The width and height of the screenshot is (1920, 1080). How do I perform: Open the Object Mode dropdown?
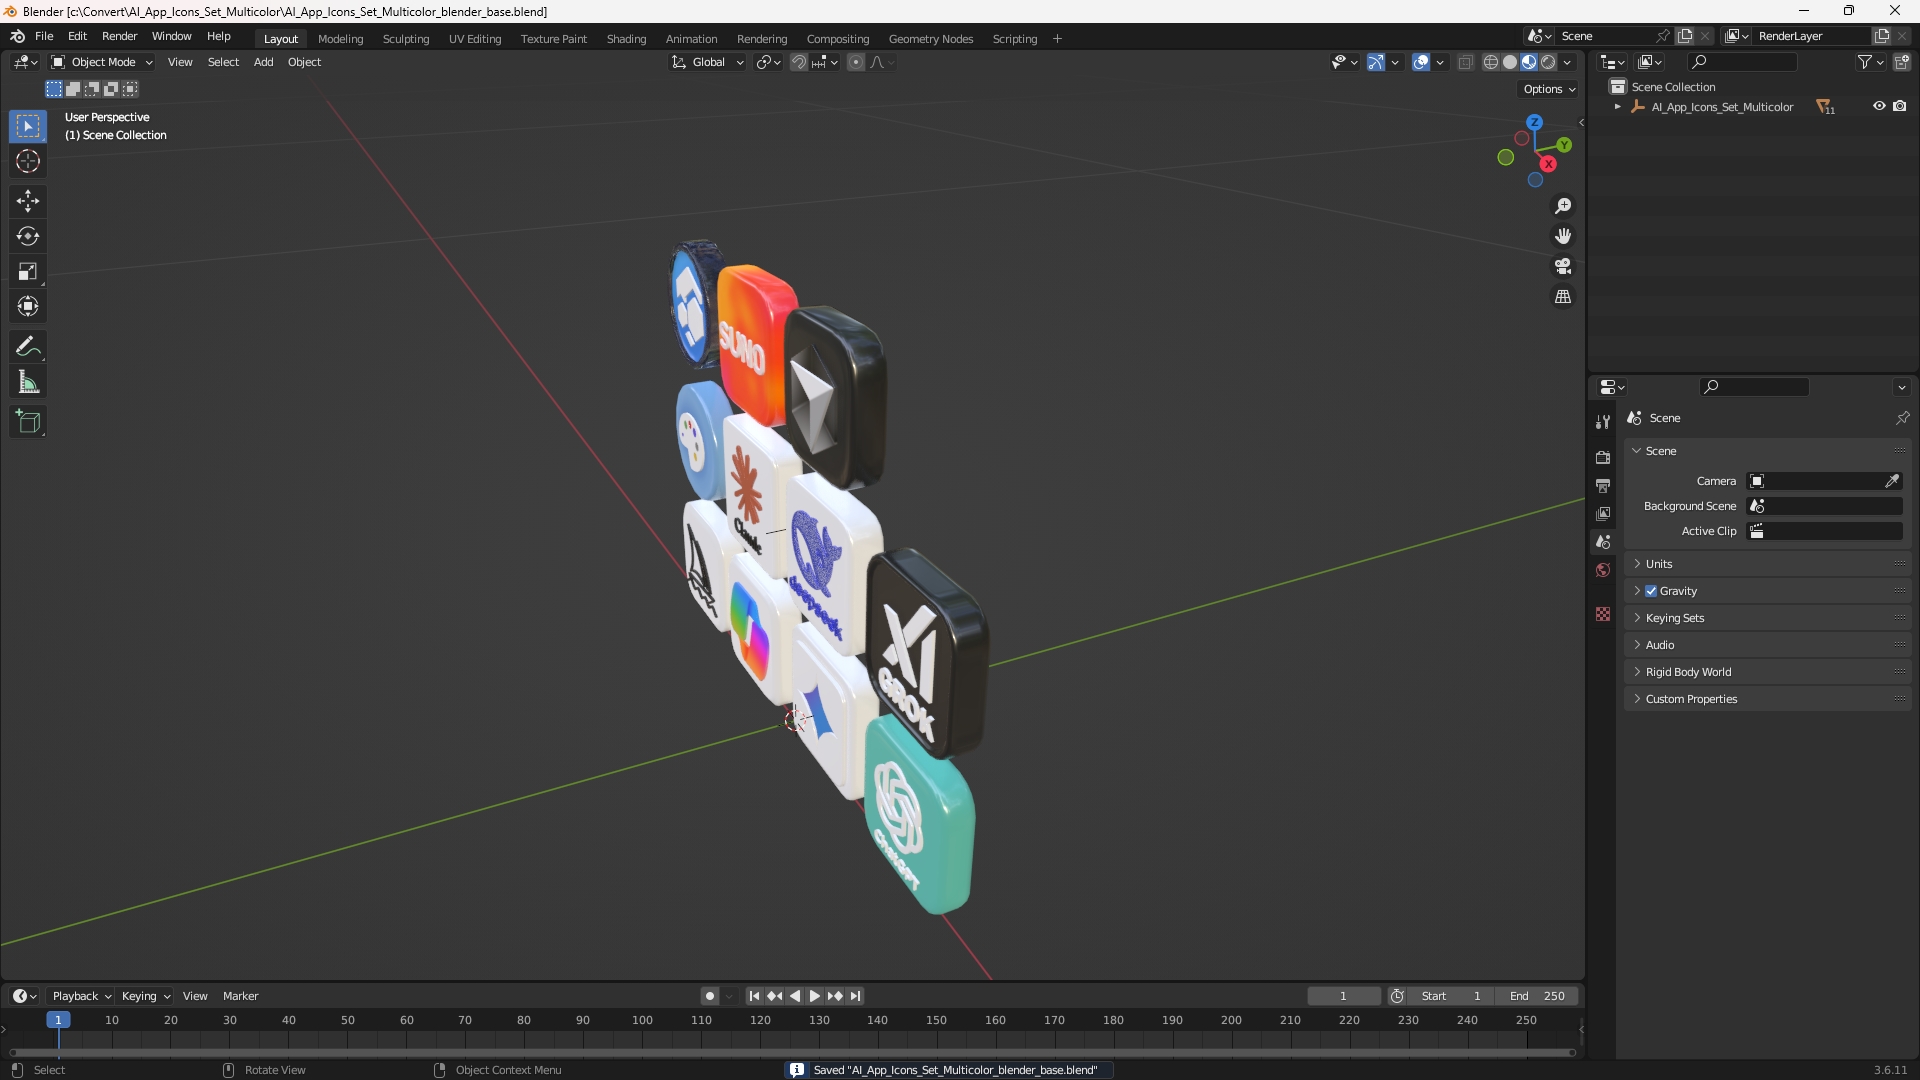tap(102, 62)
